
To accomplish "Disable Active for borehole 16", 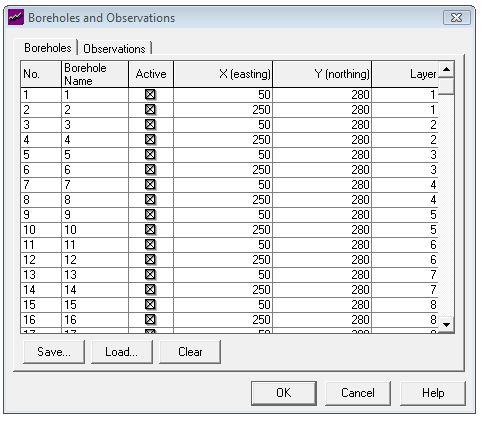I will point(150,320).
